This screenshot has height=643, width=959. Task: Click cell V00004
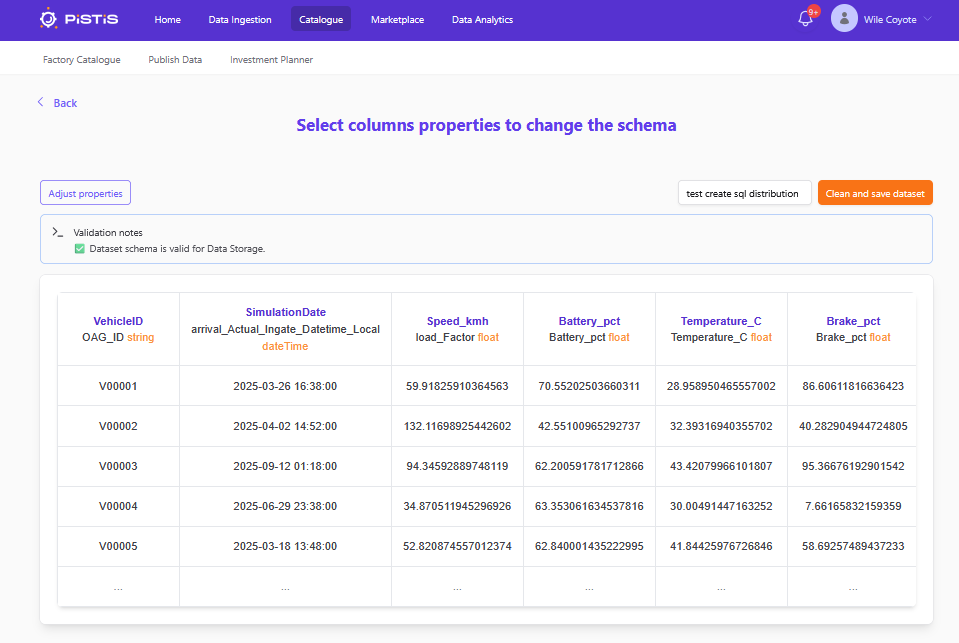[x=118, y=506]
